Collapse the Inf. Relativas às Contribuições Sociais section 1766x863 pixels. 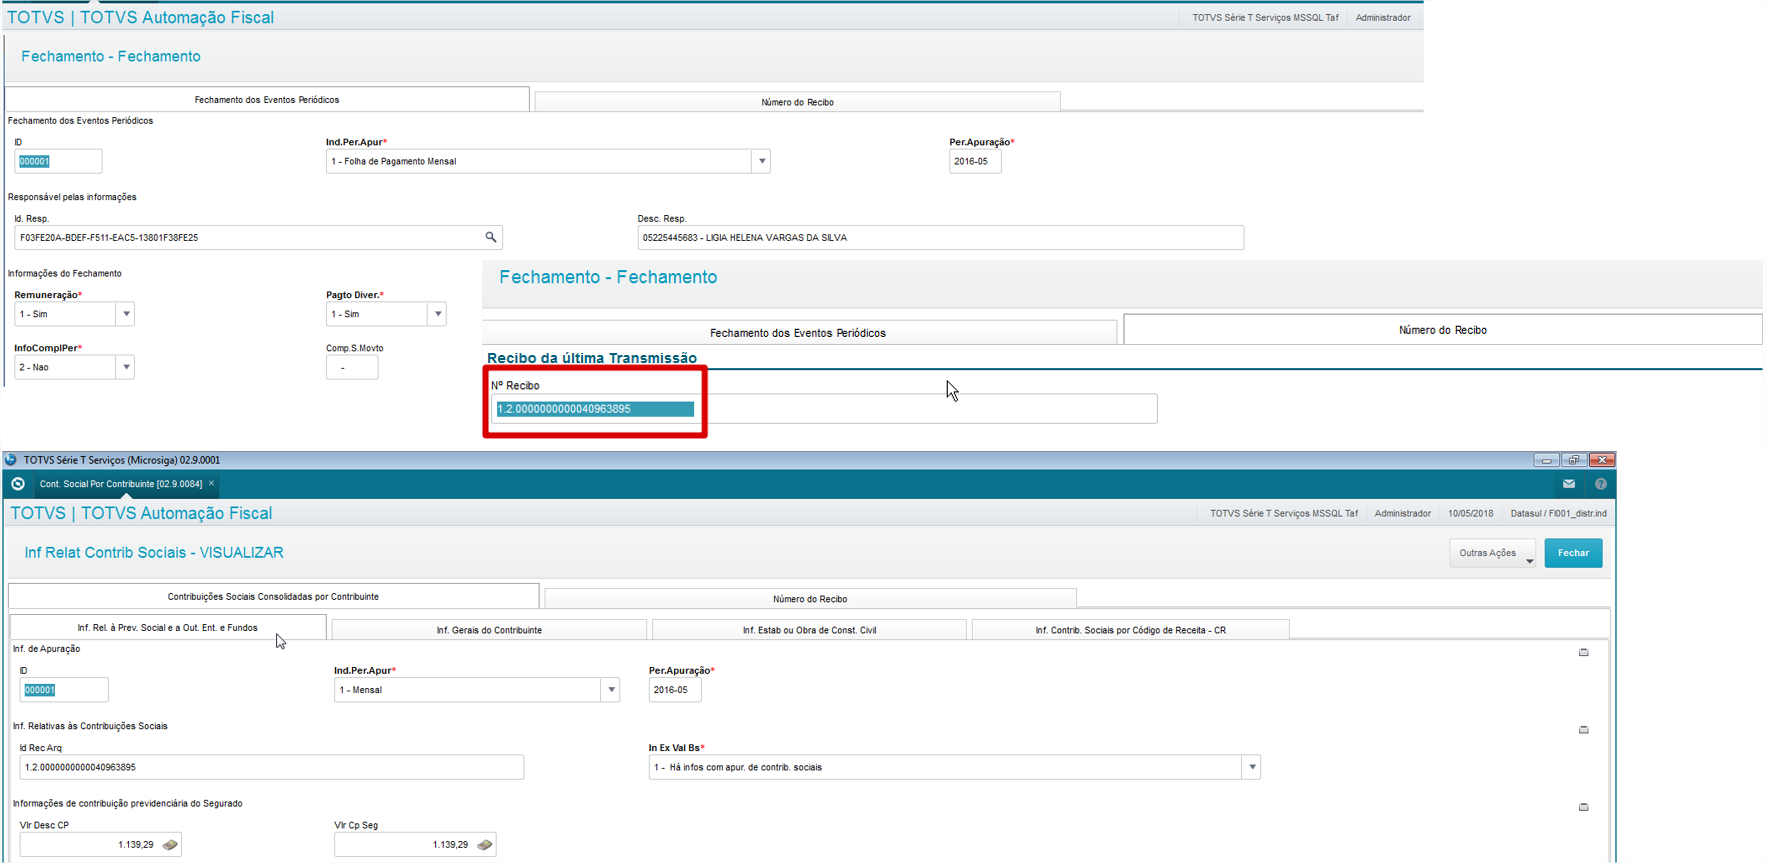click(x=1584, y=730)
